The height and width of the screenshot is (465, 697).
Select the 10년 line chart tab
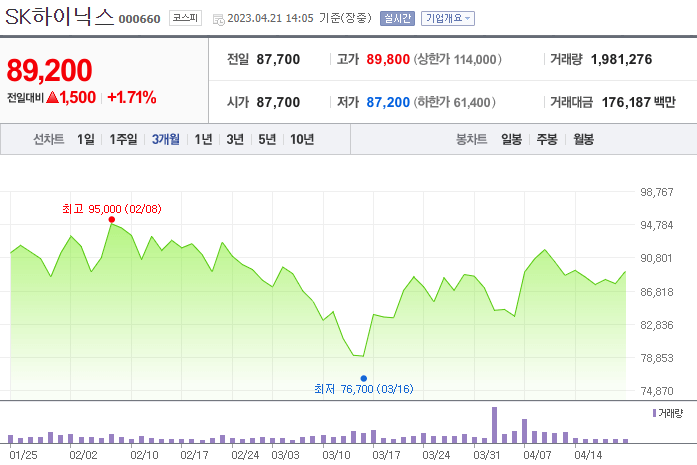click(302, 139)
